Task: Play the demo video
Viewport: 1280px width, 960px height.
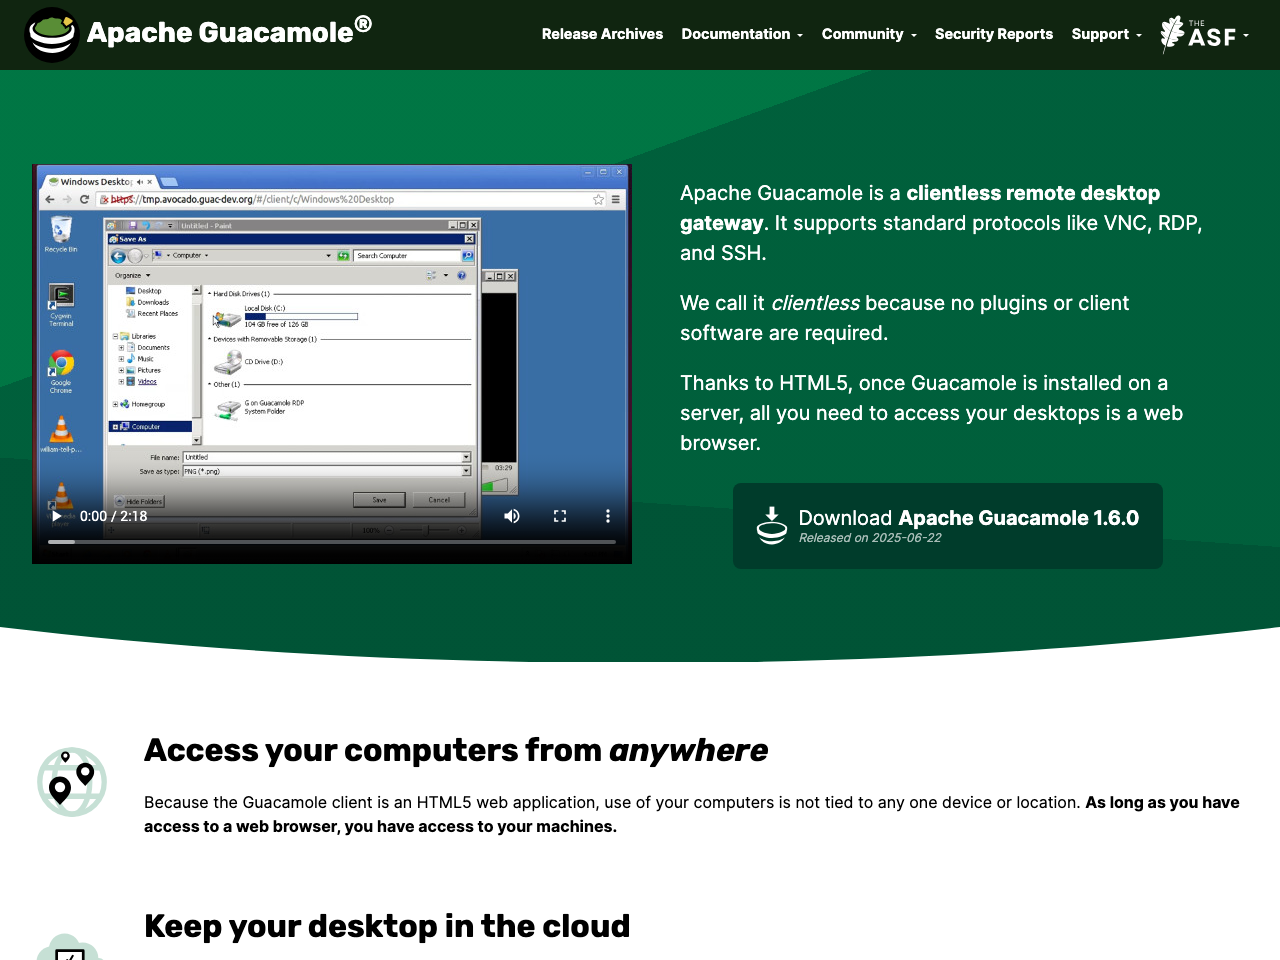Action: click(x=55, y=515)
